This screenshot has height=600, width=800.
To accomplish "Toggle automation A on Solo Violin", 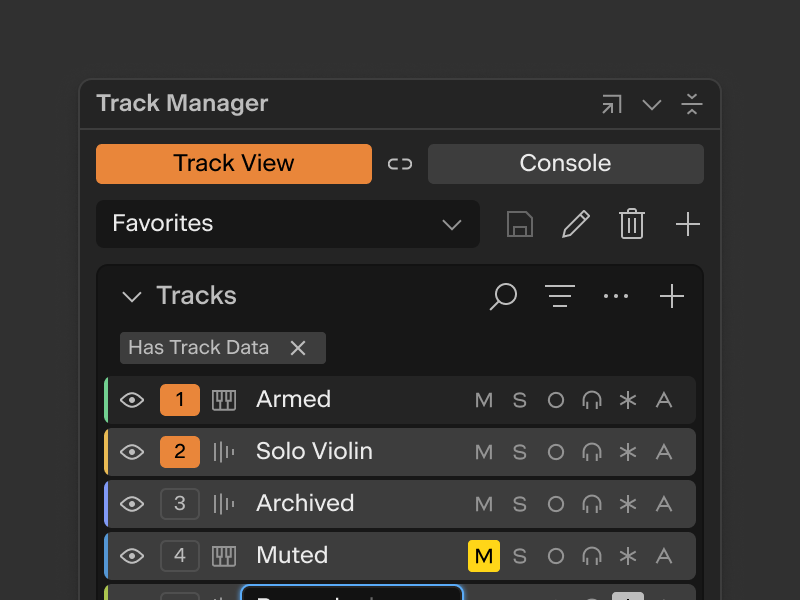I will 664,453.
